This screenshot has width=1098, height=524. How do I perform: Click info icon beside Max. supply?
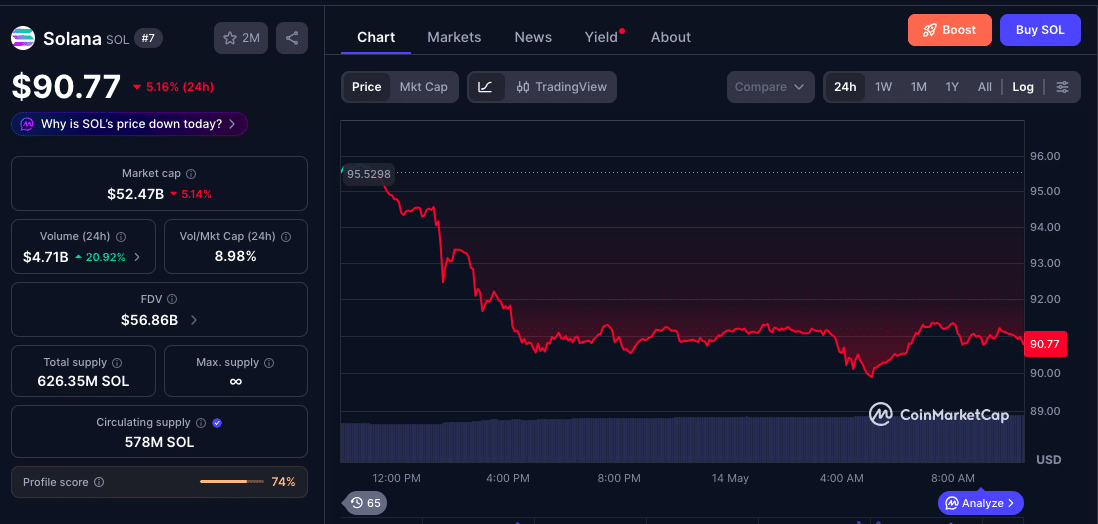tap(270, 363)
